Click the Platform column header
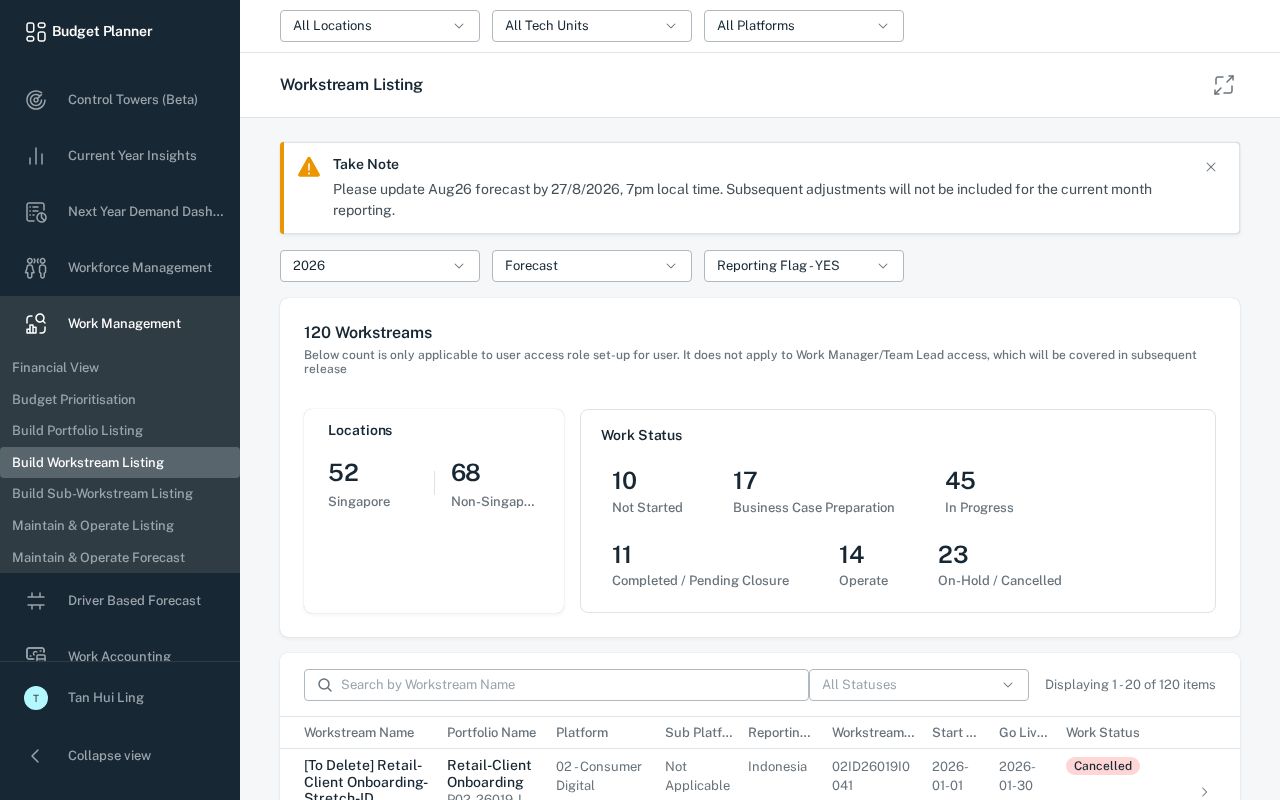Viewport: 1280px width, 800px height. pos(582,733)
